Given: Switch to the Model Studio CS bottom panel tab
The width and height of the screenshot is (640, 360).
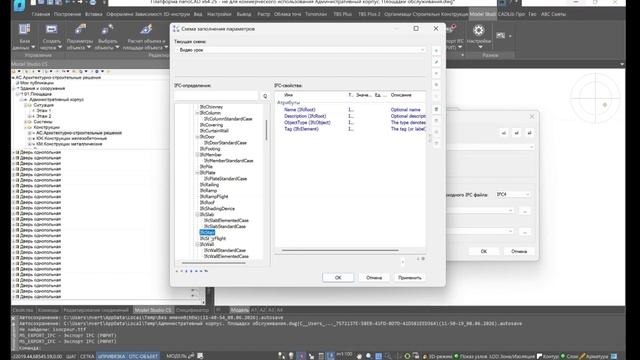Looking at the screenshot, I should coord(153,310).
